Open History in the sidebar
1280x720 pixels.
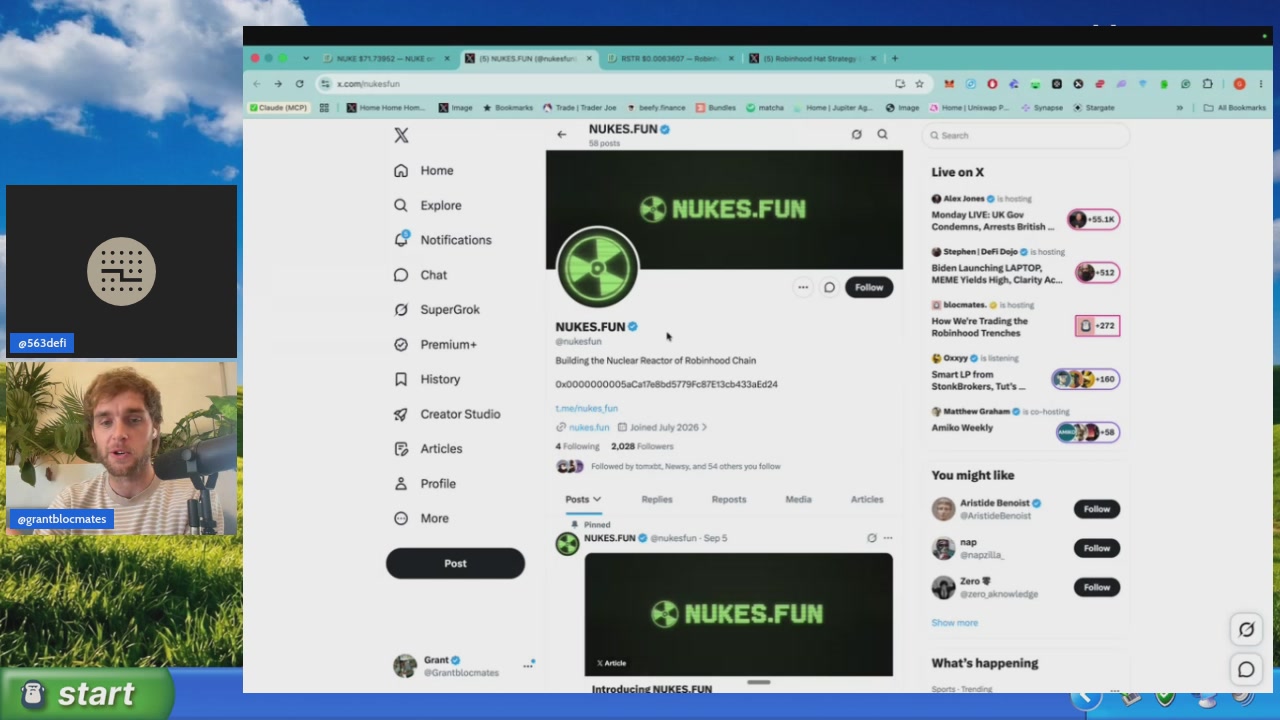click(x=426, y=379)
